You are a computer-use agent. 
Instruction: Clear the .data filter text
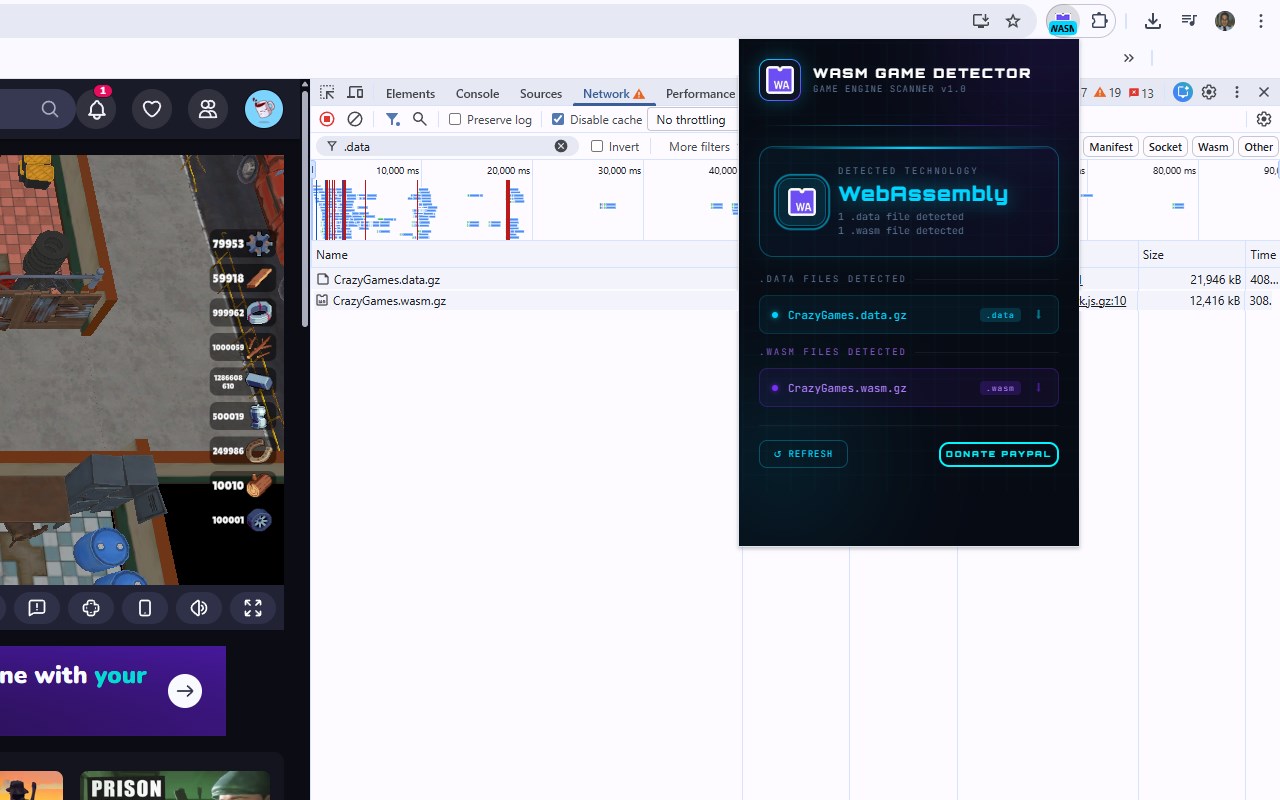point(561,146)
